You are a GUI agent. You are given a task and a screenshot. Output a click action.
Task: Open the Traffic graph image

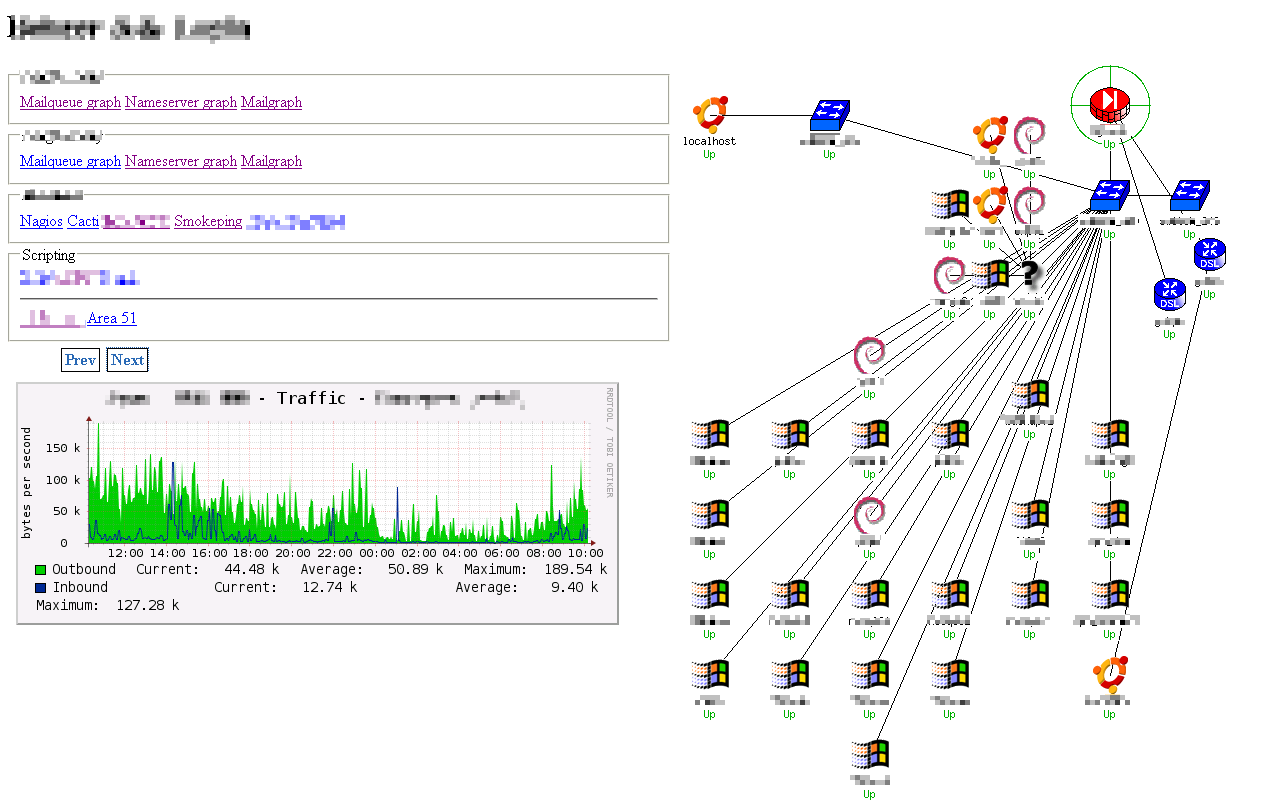point(317,503)
